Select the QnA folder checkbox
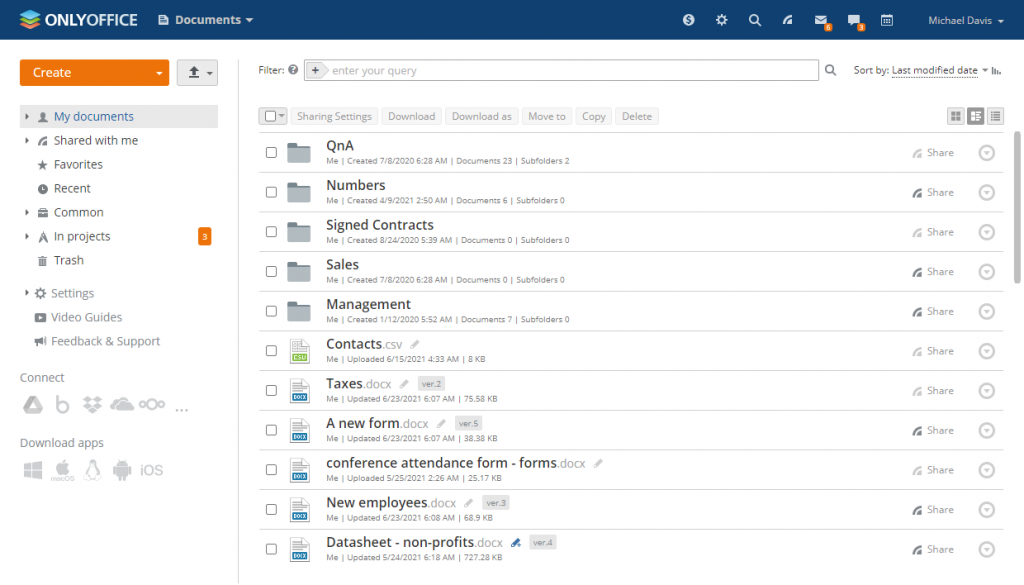The height and width of the screenshot is (585, 1024). [x=271, y=152]
